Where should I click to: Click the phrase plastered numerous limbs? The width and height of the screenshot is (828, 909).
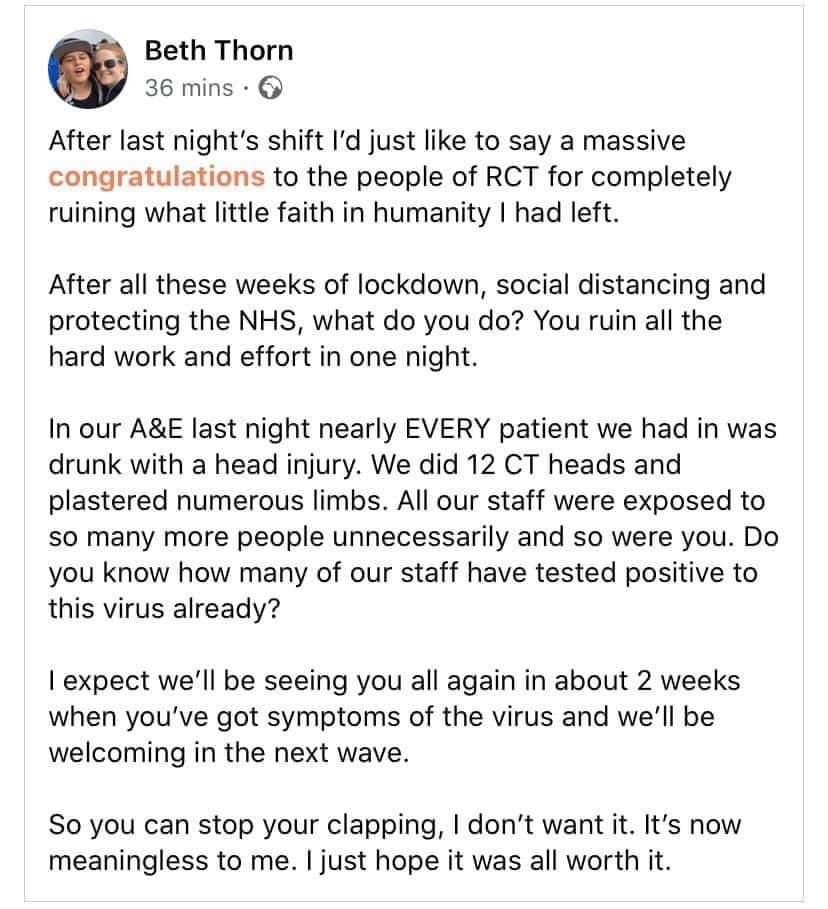pyautogui.click(x=217, y=501)
